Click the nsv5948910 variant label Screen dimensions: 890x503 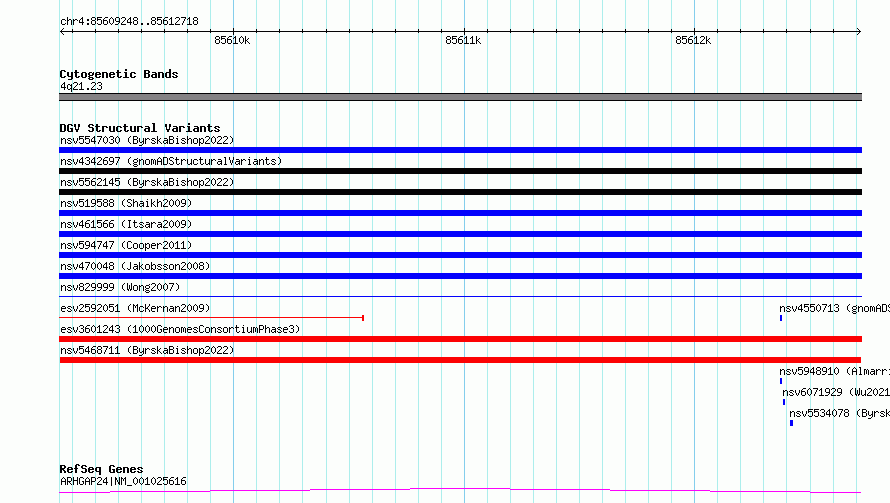[x=834, y=371]
